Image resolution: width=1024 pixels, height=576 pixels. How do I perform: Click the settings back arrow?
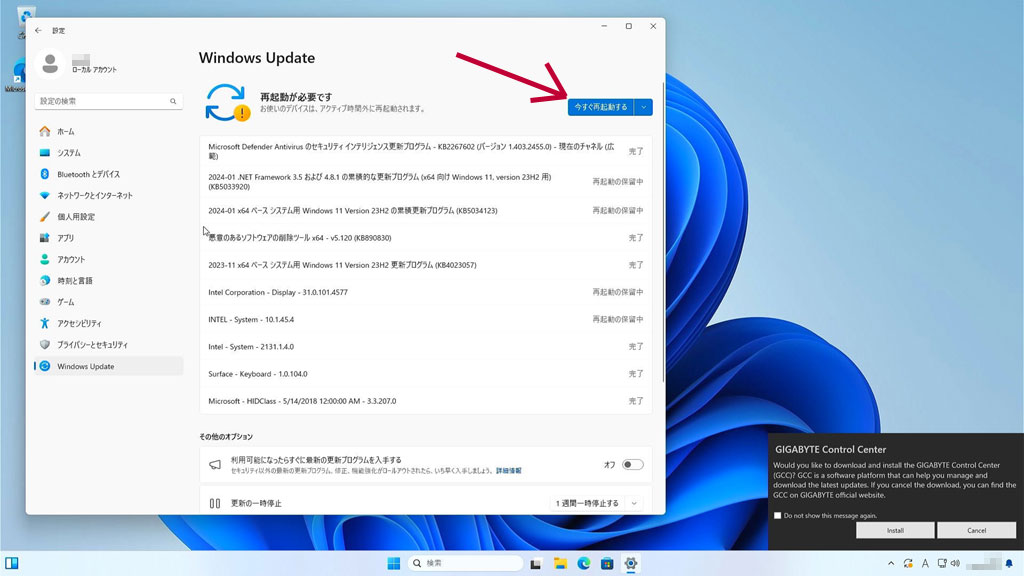pos(38,30)
